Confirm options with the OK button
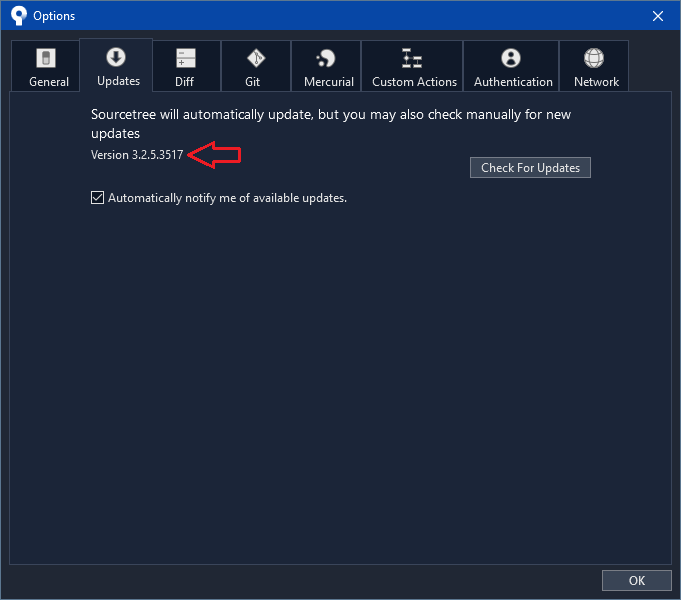Screen dimensions: 681x600 (x=636, y=580)
